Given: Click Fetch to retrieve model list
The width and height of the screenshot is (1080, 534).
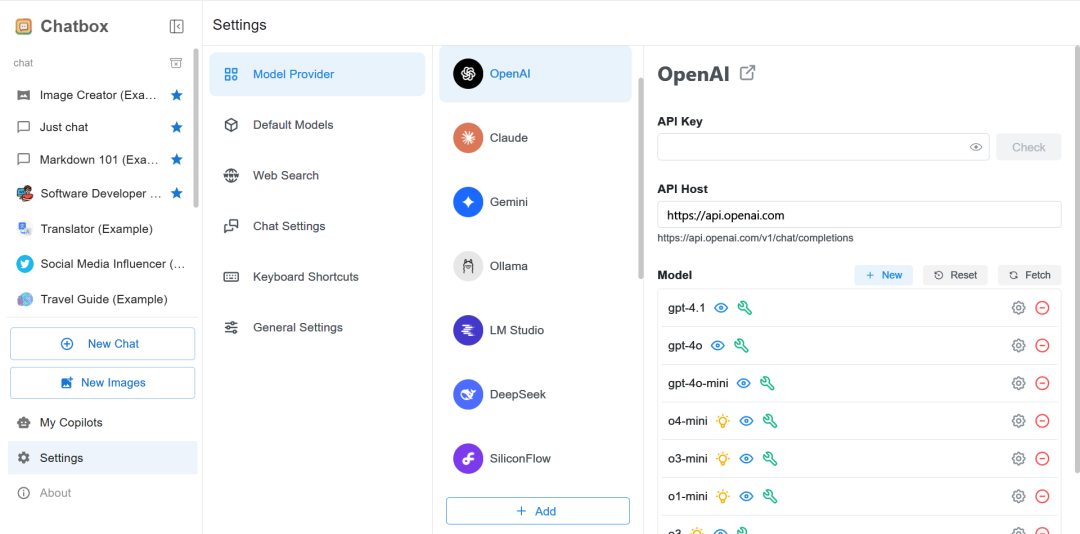Looking at the screenshot, I should tap(1029, 275).
